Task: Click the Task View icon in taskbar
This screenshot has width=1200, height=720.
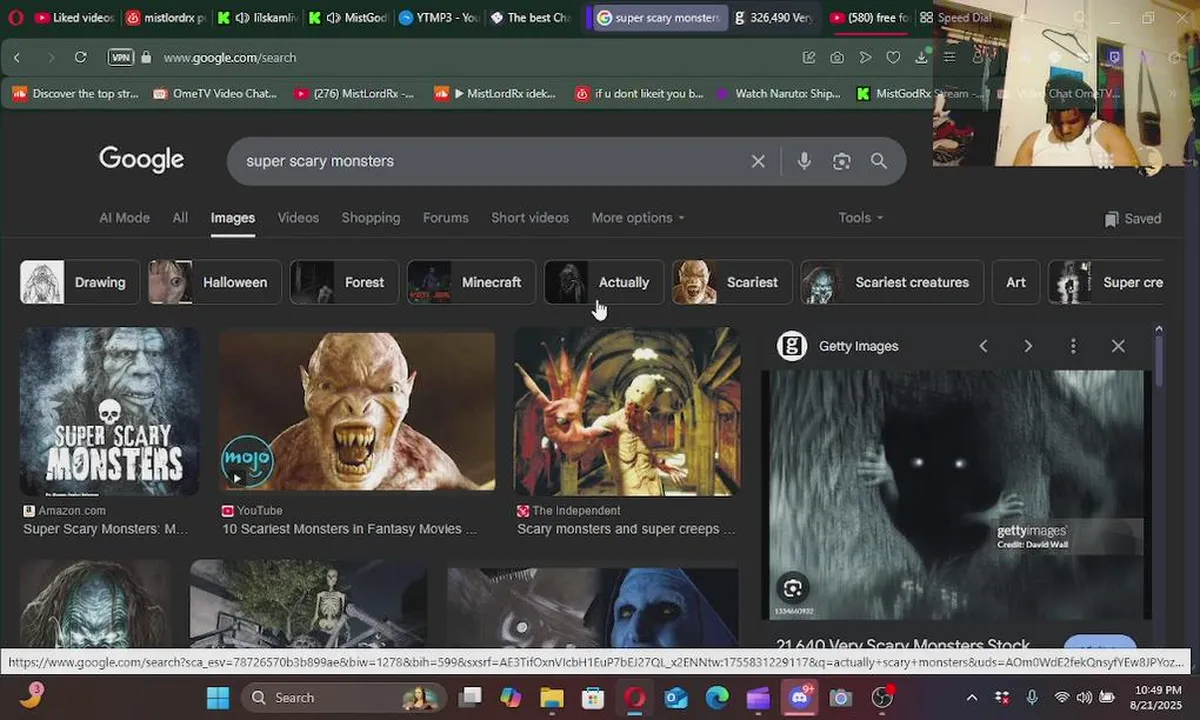Action: 469,697
